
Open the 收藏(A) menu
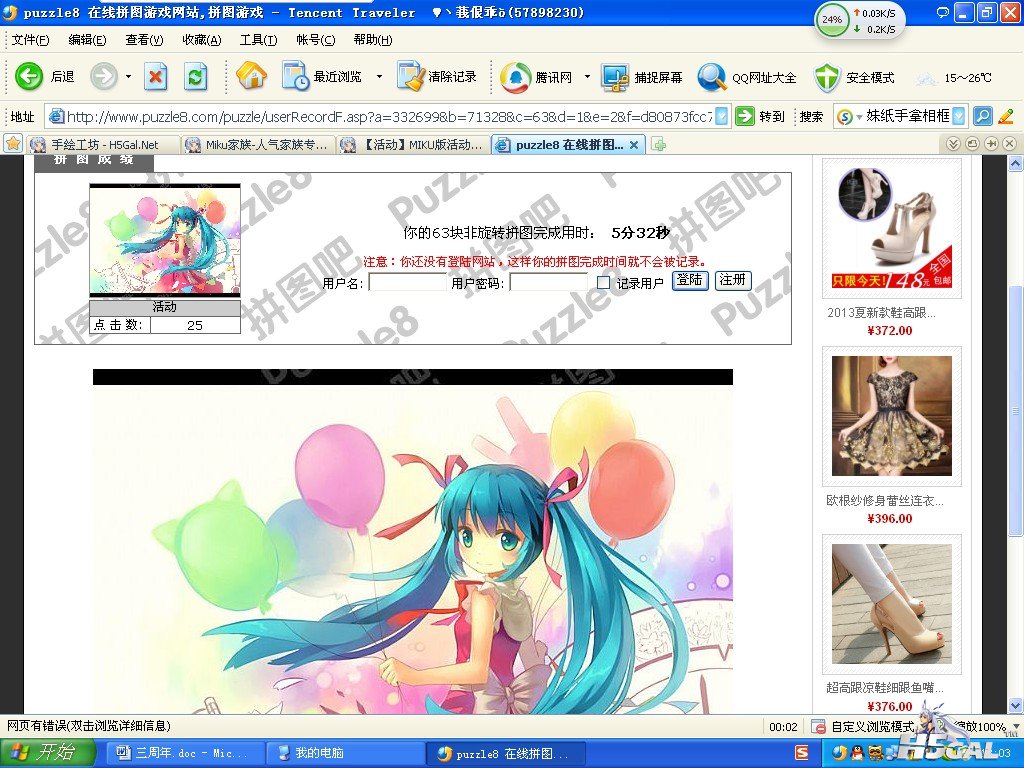[x=202, y=40]
